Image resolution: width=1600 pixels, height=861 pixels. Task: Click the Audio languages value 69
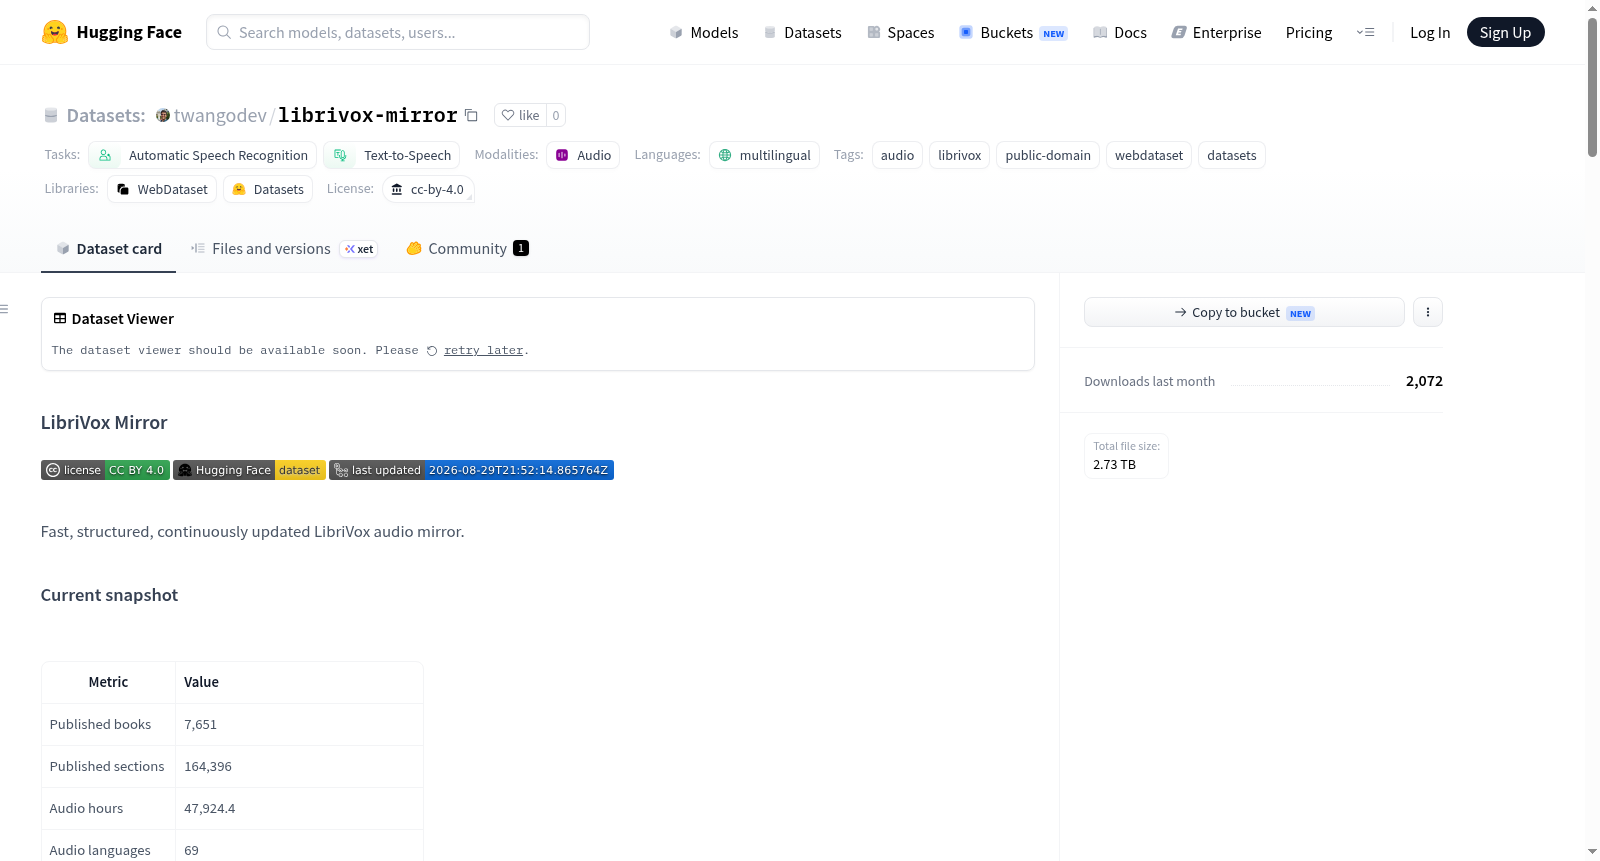click(x=191, y=850)
